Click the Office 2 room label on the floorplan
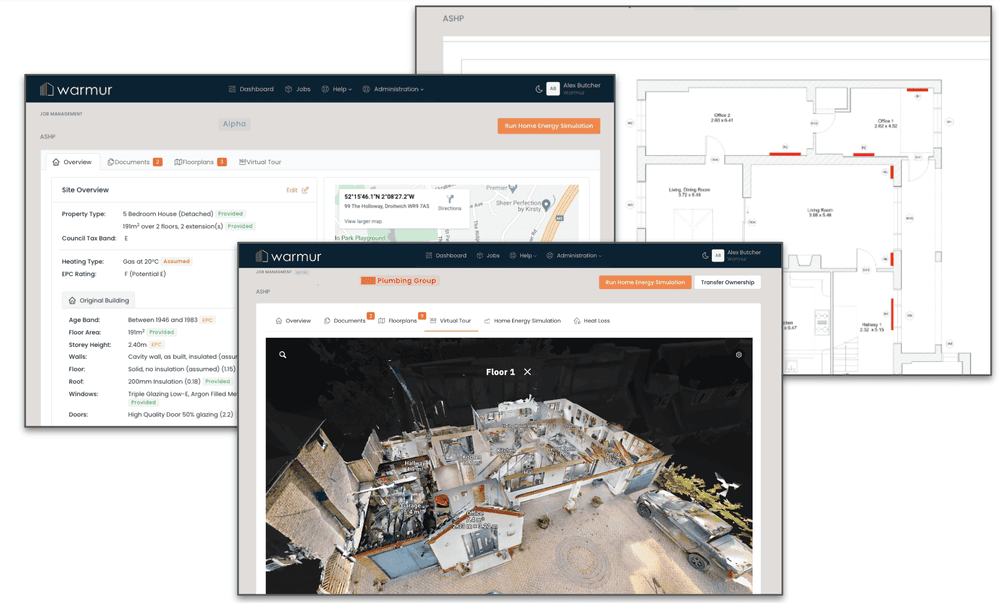Viewport: 1000px width, 603px height. [x=722, y=117]
